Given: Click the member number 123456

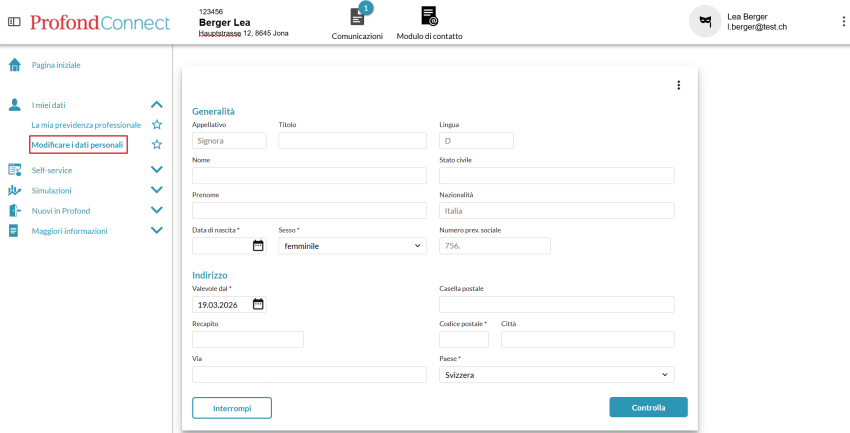Looking at the screenshot, I should pyautogui.click(x=211, y=11).
